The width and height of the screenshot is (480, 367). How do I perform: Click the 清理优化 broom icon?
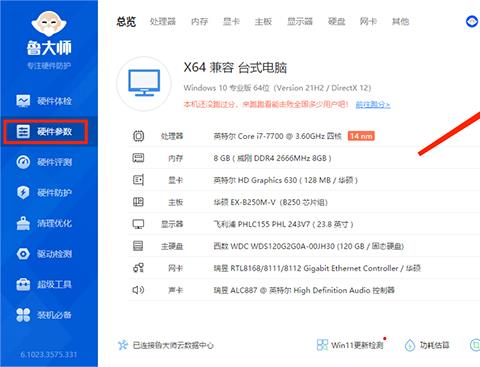pos(23,223)
